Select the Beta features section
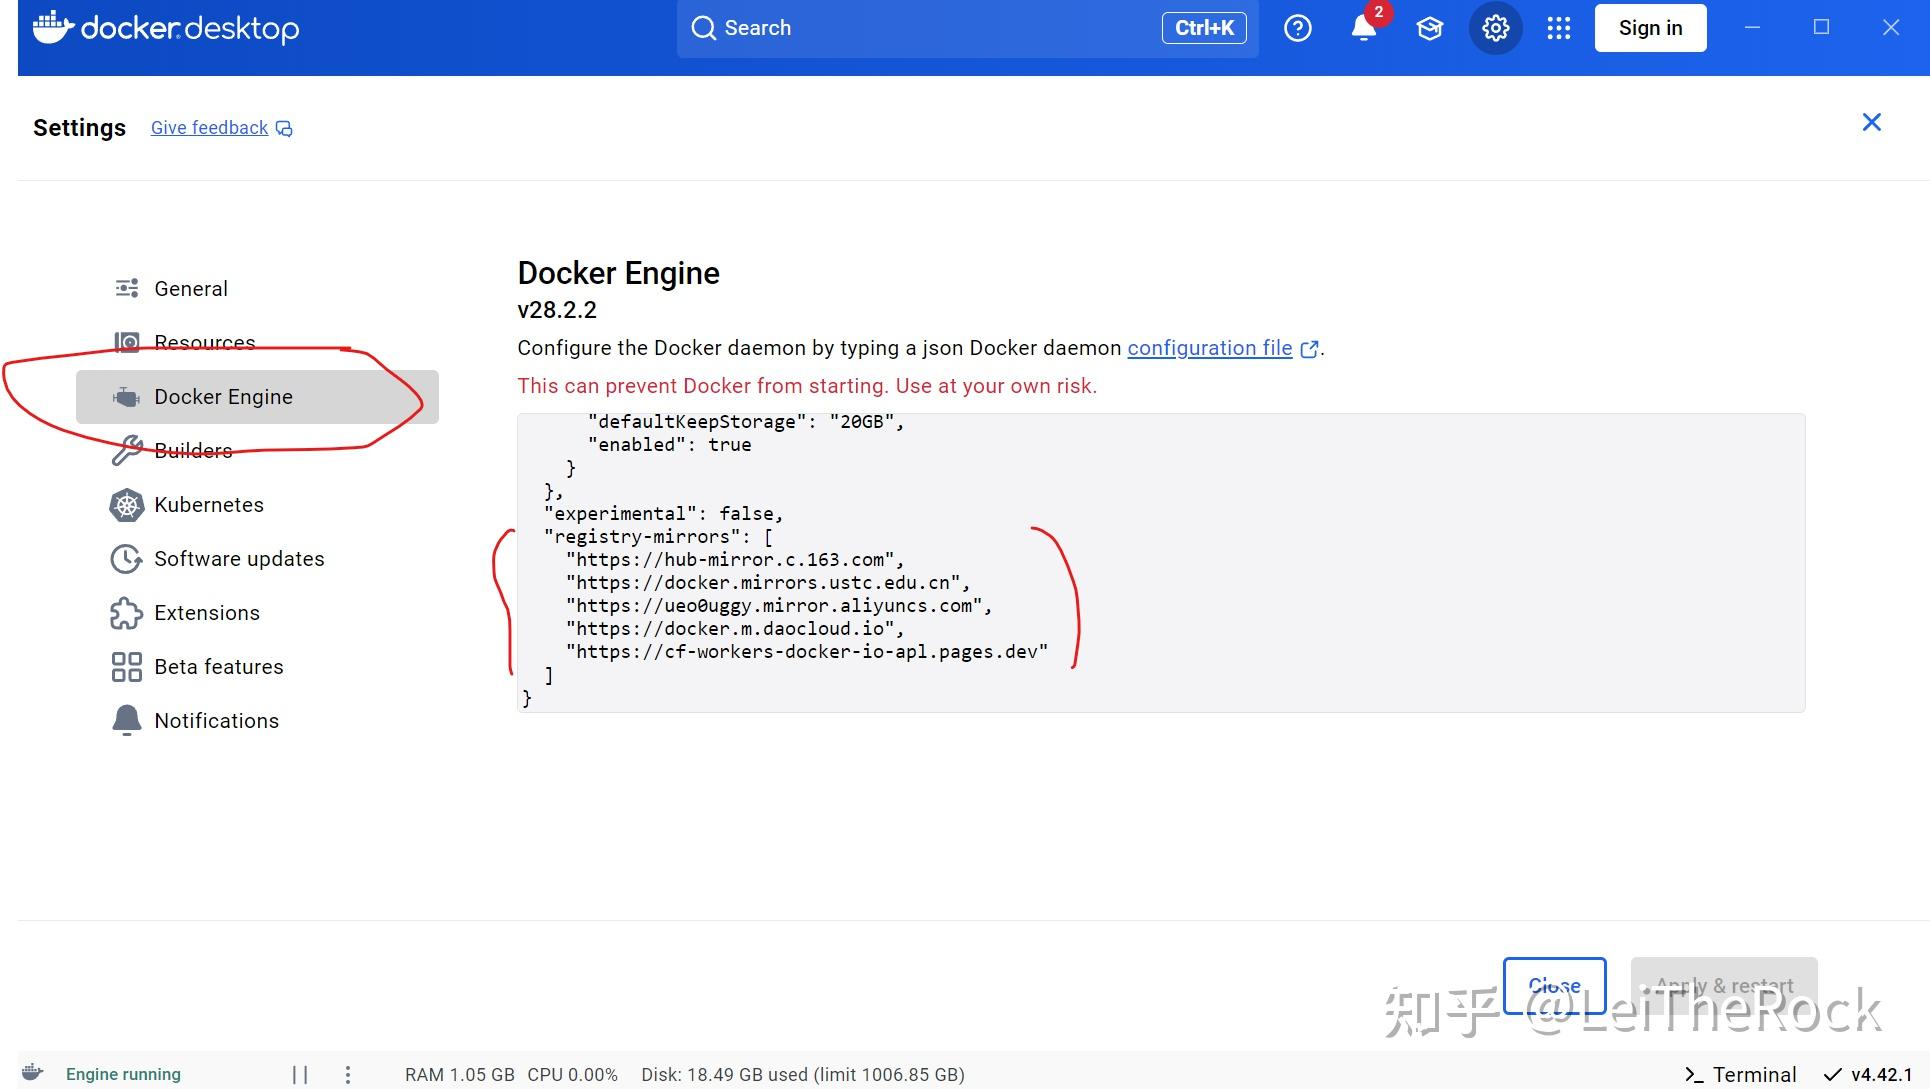Image resolution: width=1930 pixels, height=1089 pixels. [218, 666]
